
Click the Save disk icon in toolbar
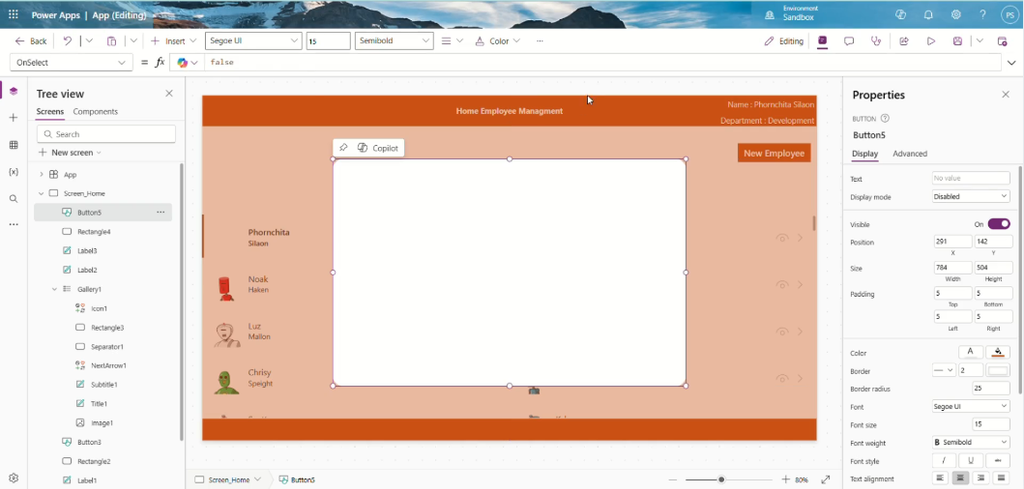pyautogui.click(x=957, y=41)
